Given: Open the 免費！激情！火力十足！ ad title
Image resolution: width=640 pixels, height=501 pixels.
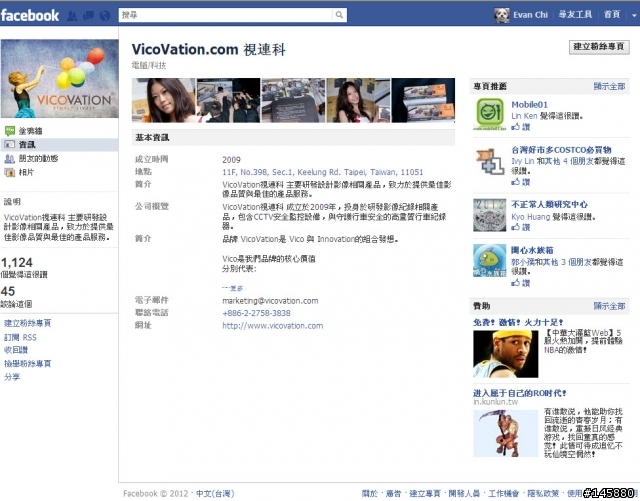Looking at the screenshot, I should [x=518, y=322].
